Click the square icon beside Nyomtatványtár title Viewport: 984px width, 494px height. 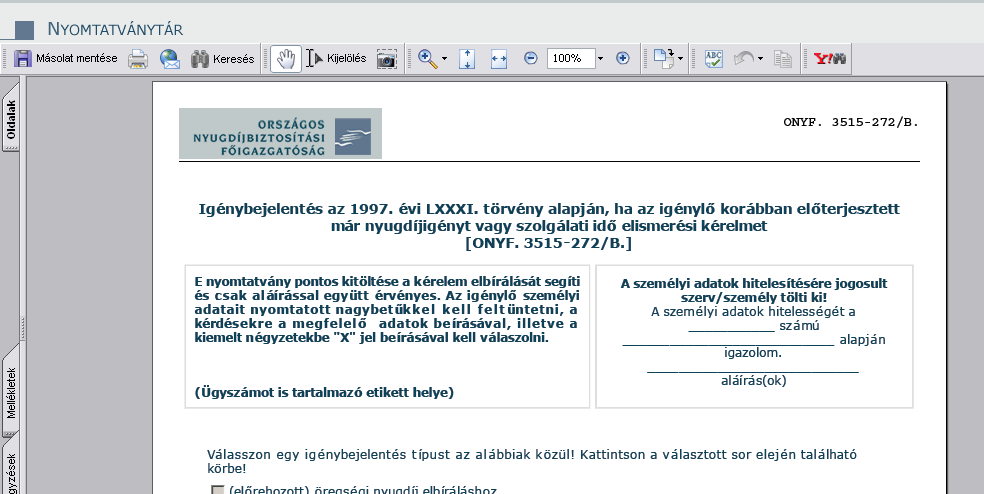coord(24,30)
